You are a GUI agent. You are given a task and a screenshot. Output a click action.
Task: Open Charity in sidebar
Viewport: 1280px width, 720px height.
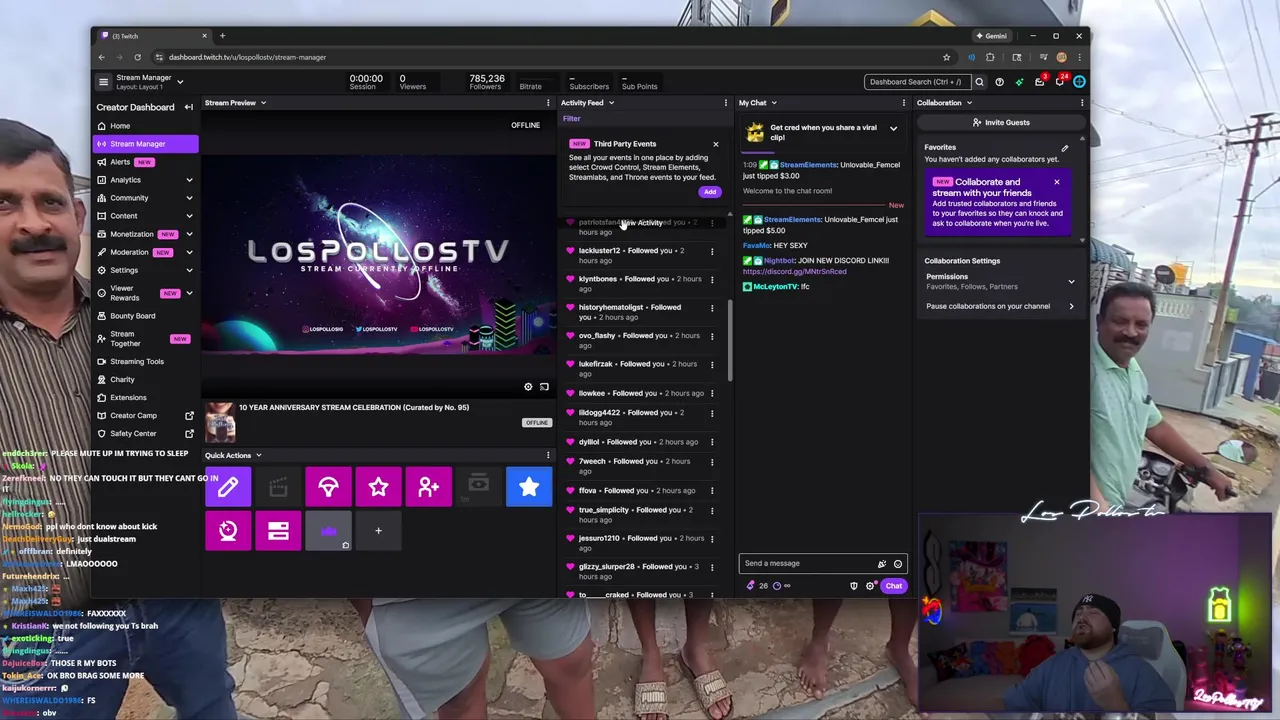[122, 380]
